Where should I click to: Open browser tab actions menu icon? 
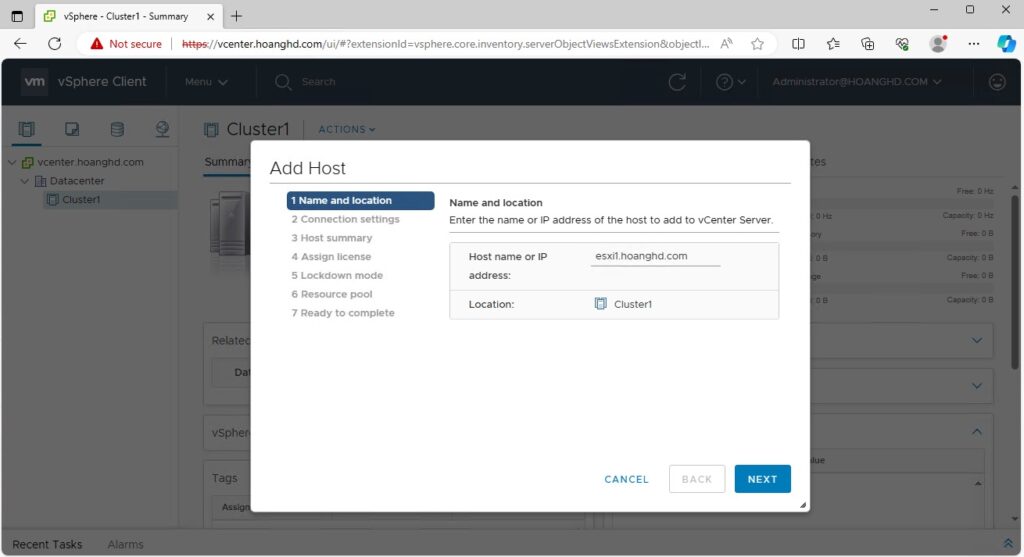pyautogui.click(x=18, y=16)
